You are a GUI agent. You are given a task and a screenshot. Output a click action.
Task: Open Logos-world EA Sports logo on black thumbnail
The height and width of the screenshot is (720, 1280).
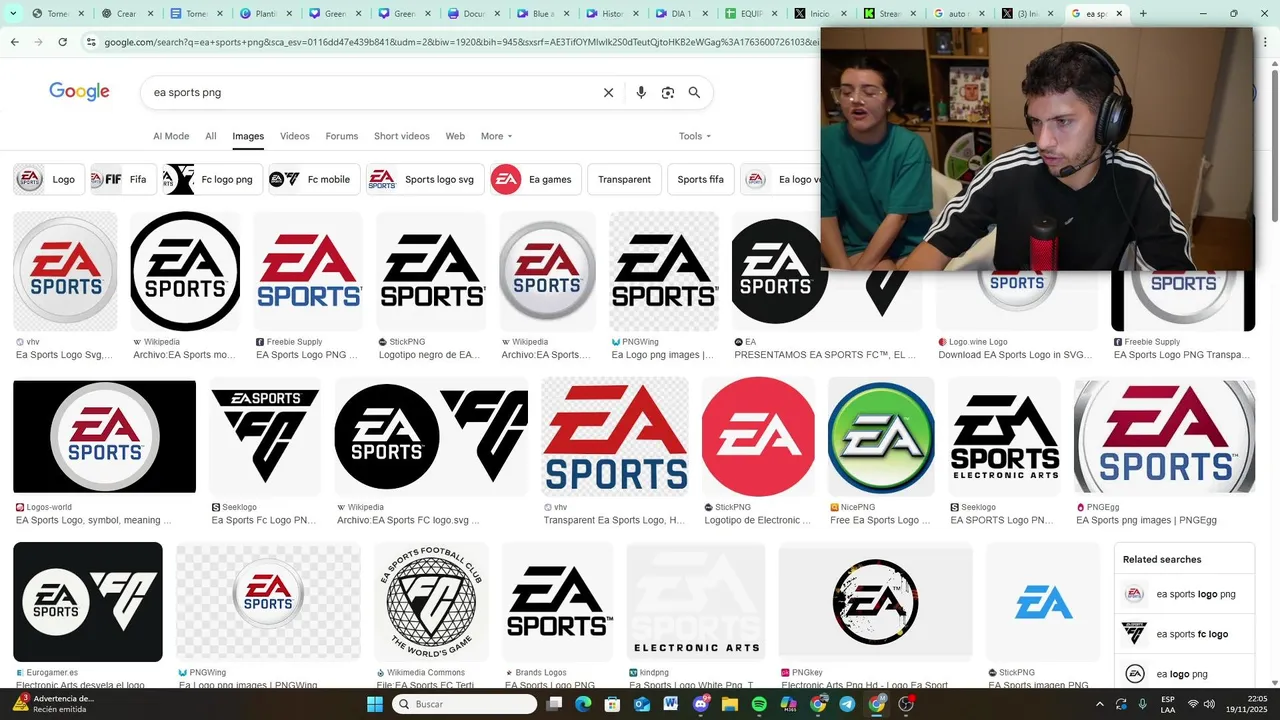[104, 436]
